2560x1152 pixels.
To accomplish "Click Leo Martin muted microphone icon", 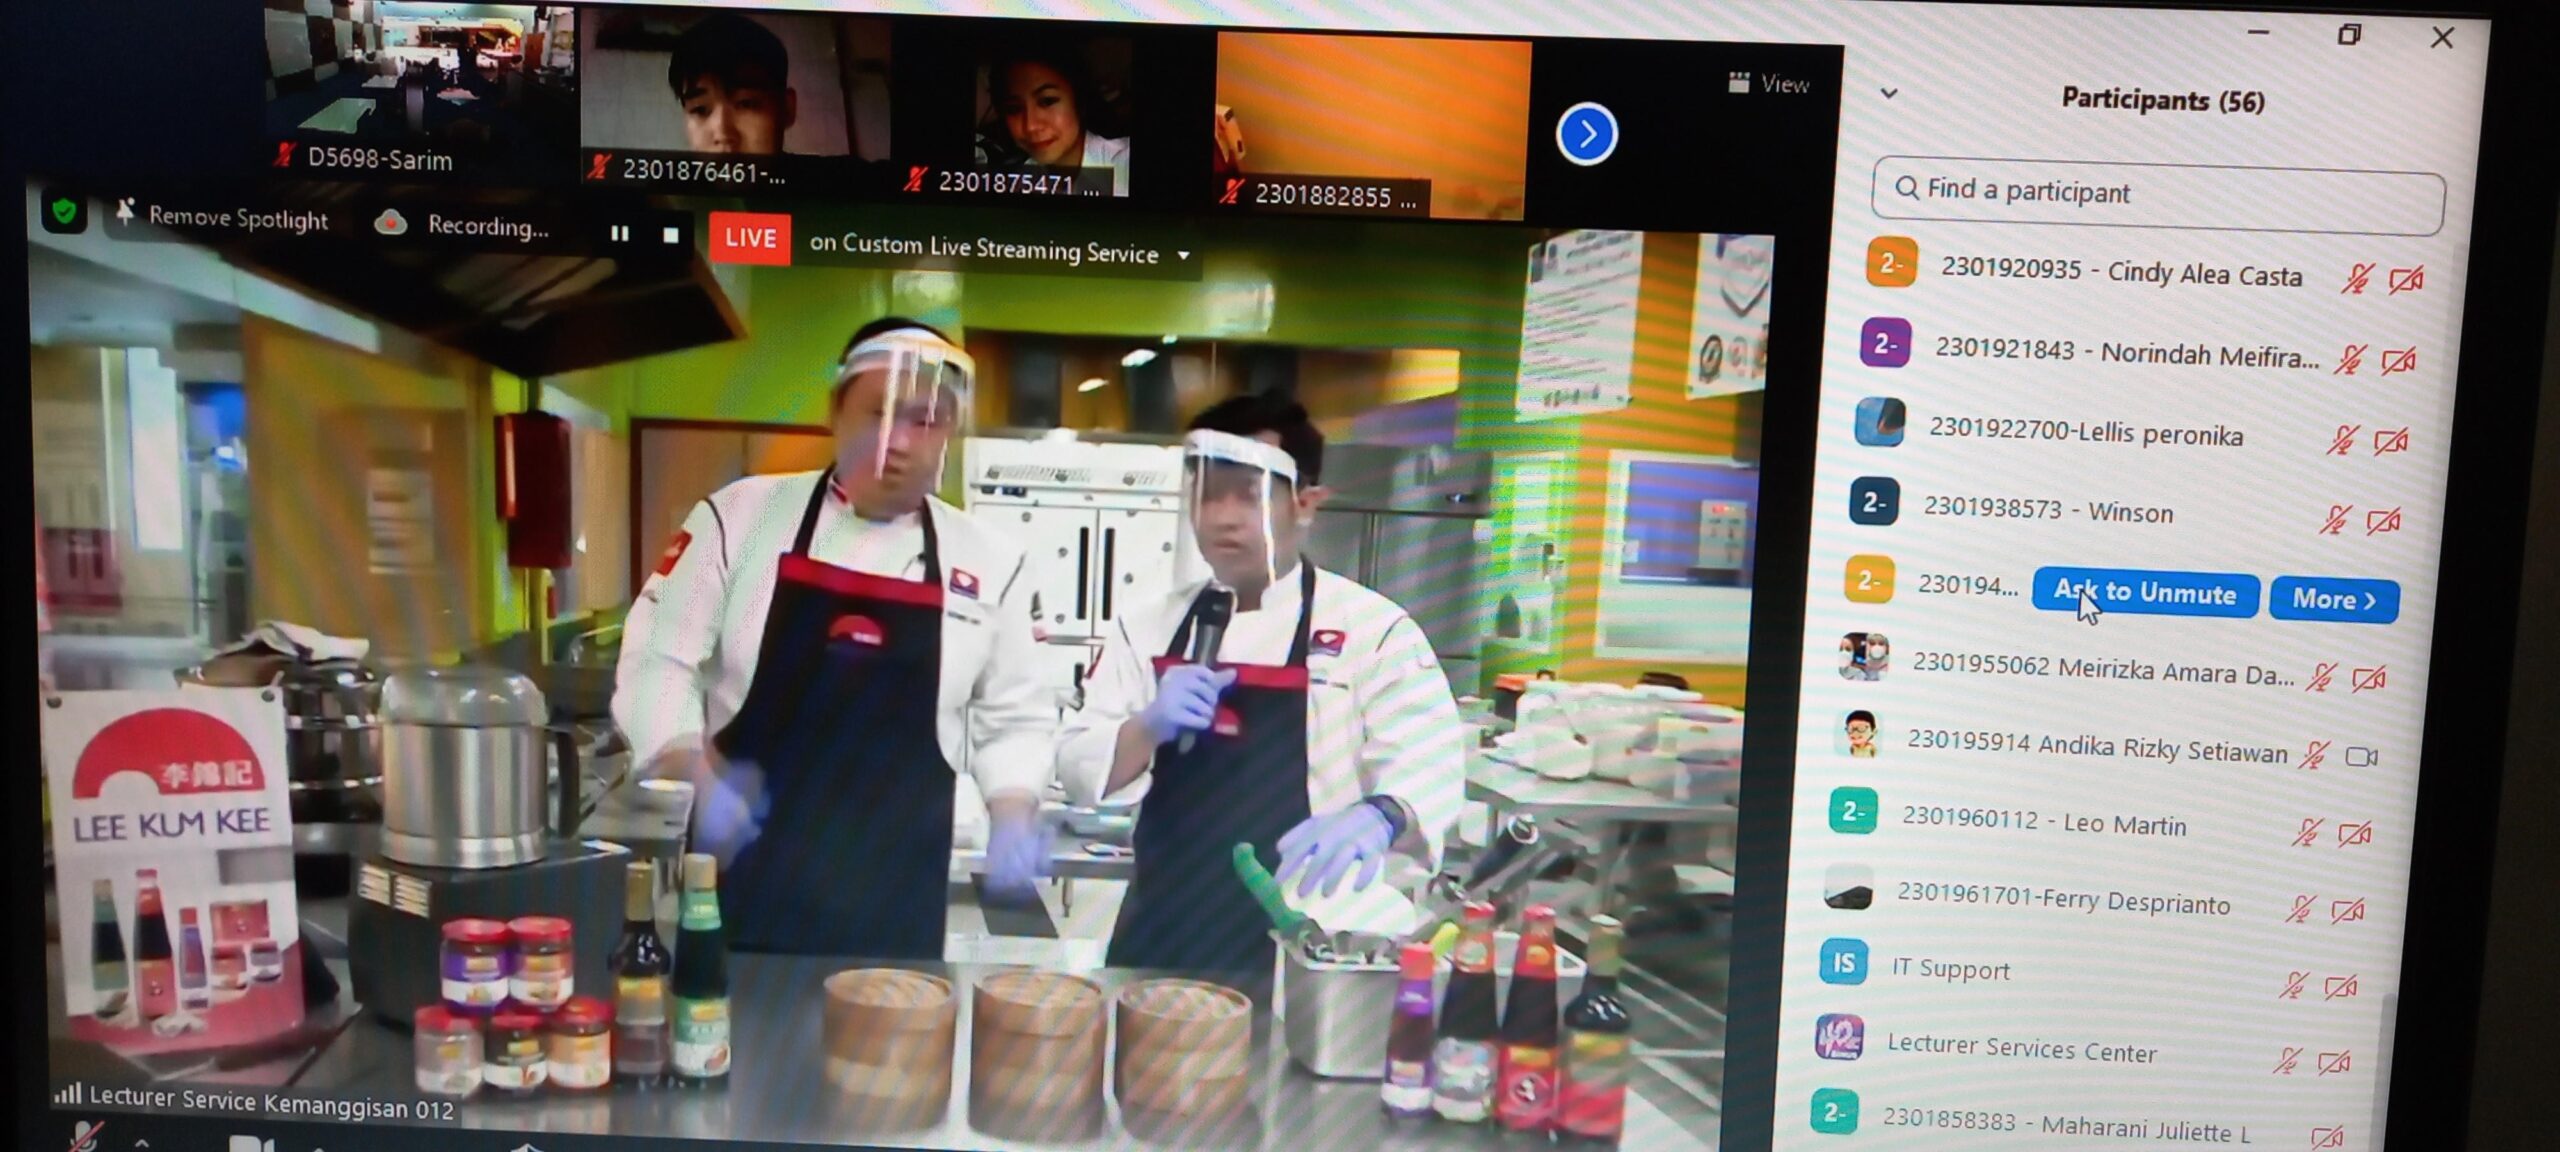I will coord(2307,832).
